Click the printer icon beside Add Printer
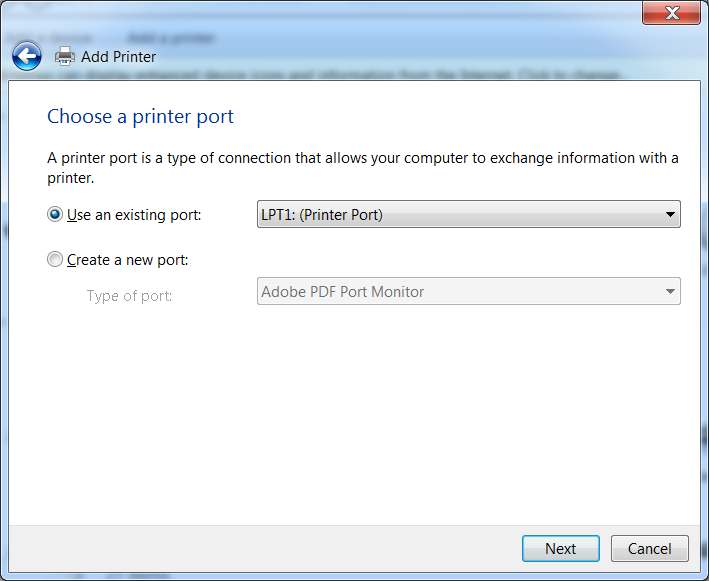The width and height of the screenshot is (709, 581). 65,56
